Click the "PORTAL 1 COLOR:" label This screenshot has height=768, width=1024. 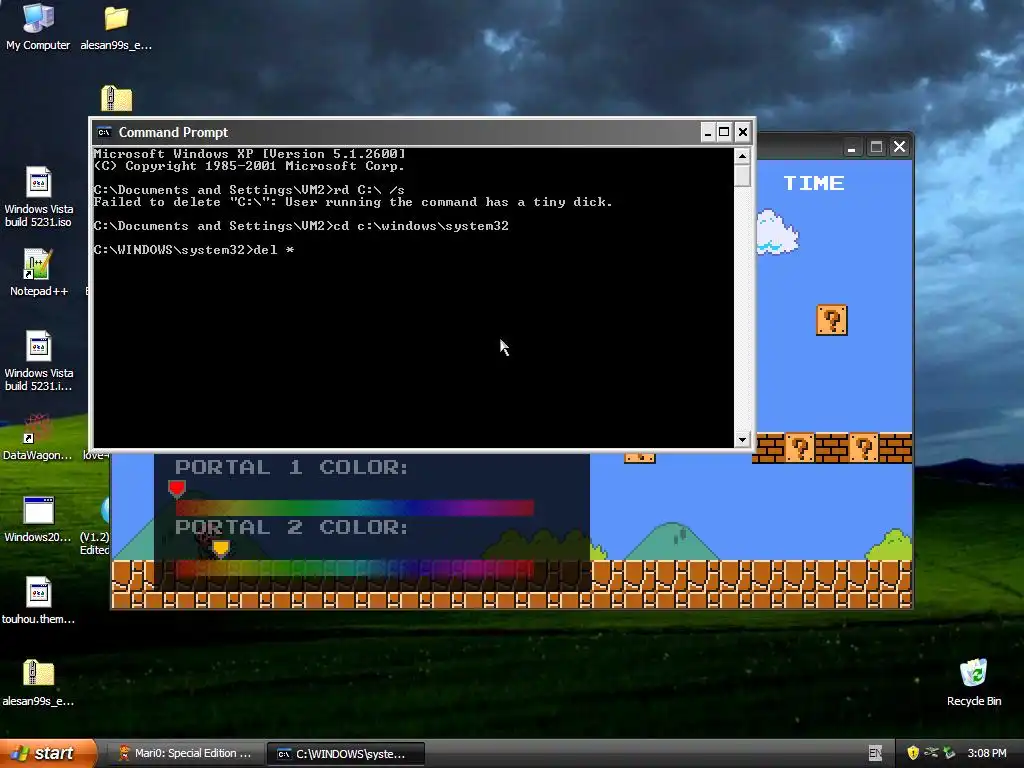point(291,467)
